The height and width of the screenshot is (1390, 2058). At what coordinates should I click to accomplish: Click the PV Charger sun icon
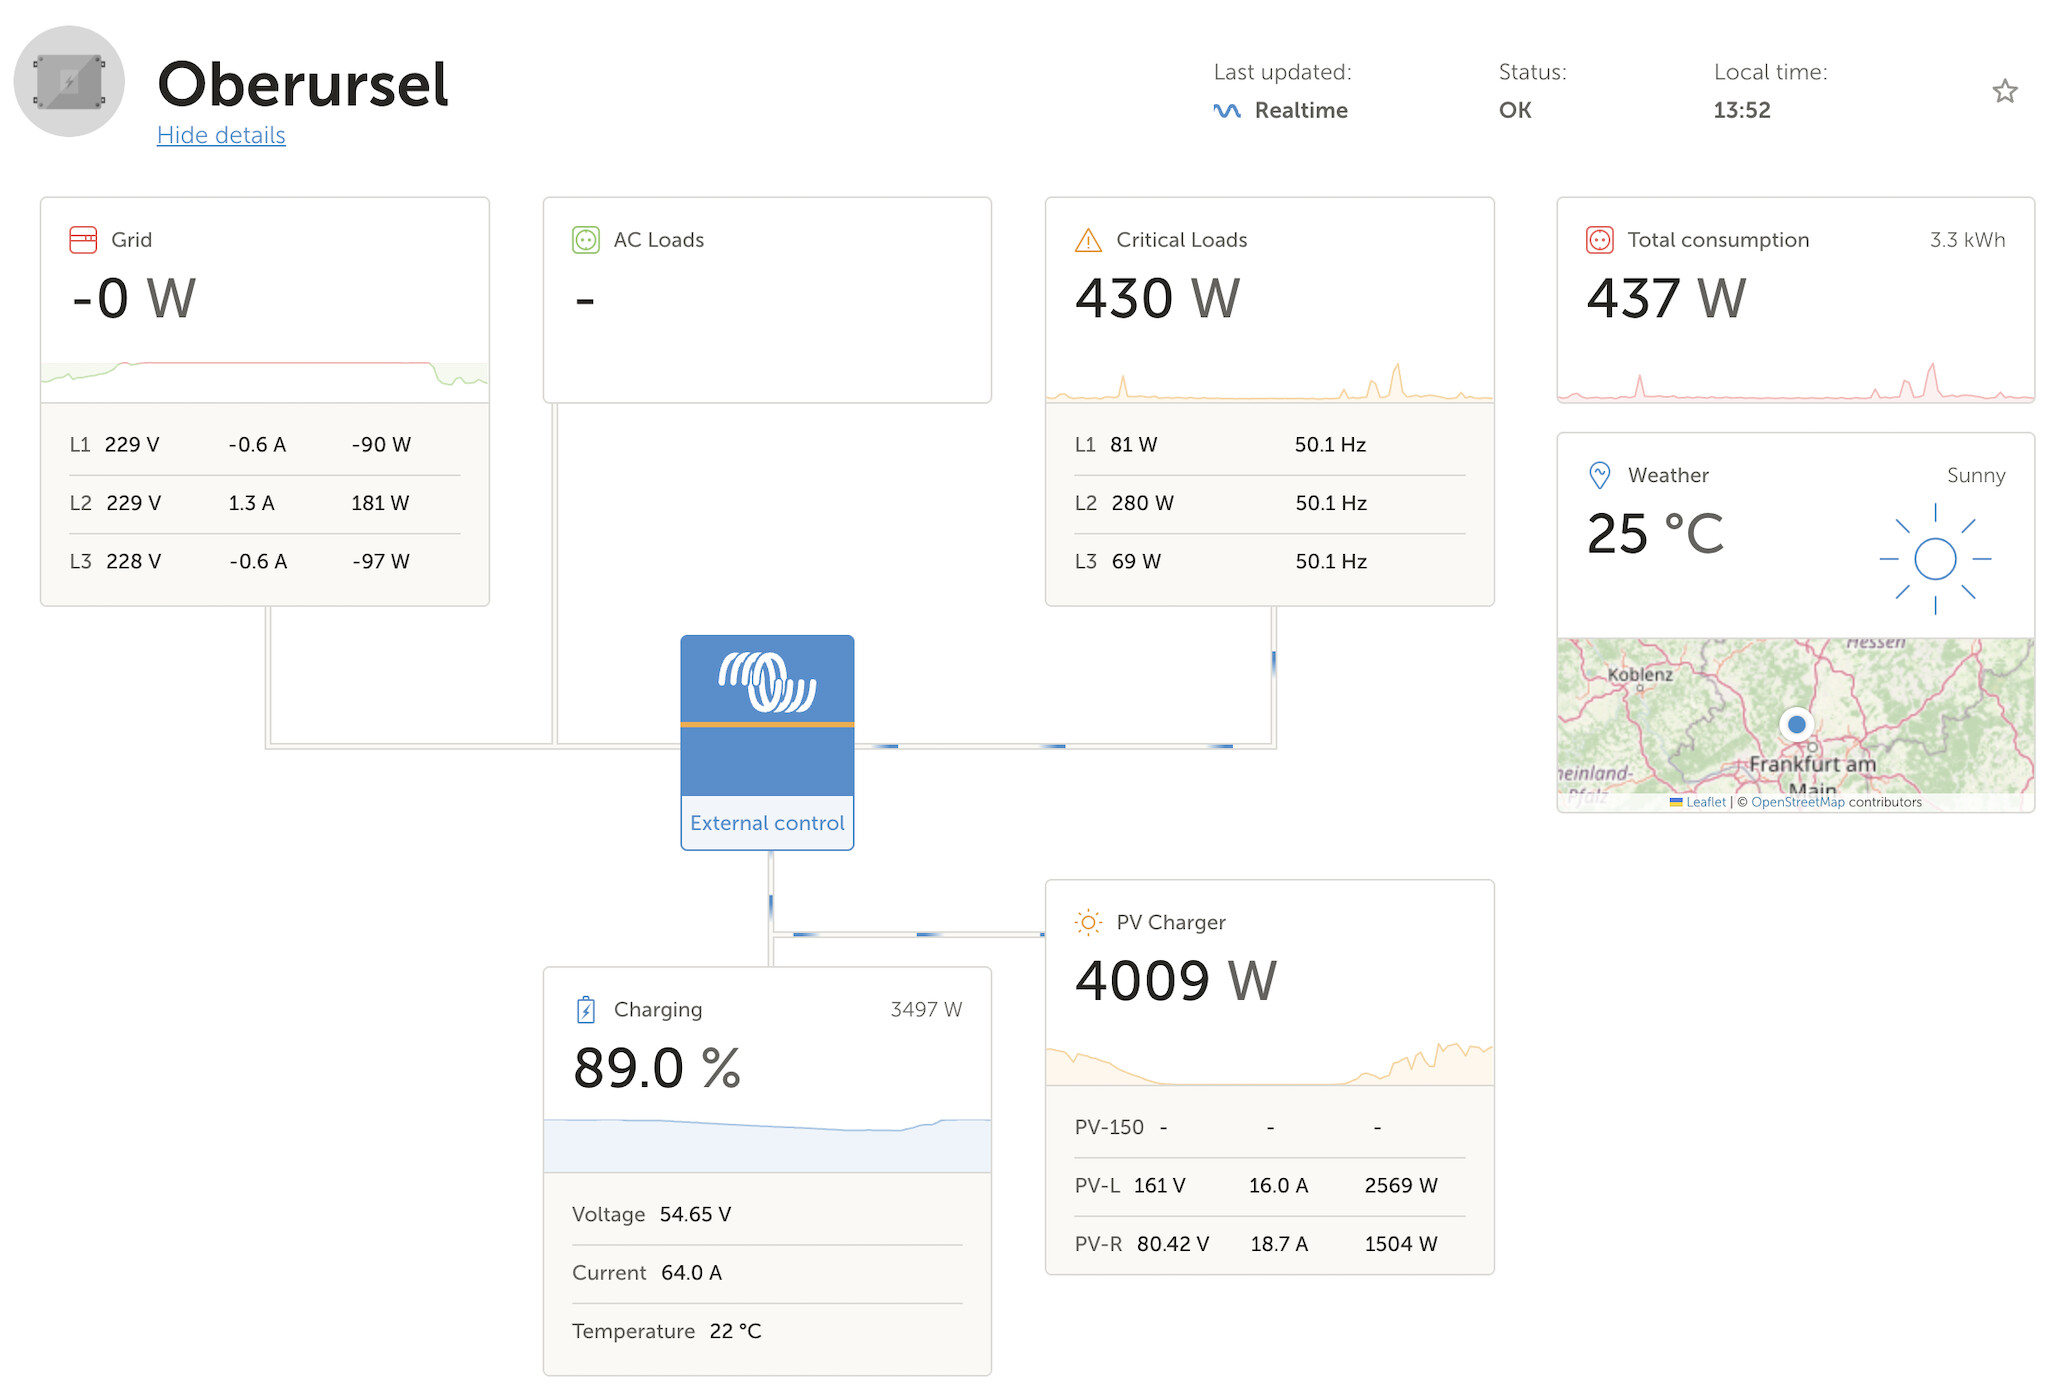pos(1088,922)
